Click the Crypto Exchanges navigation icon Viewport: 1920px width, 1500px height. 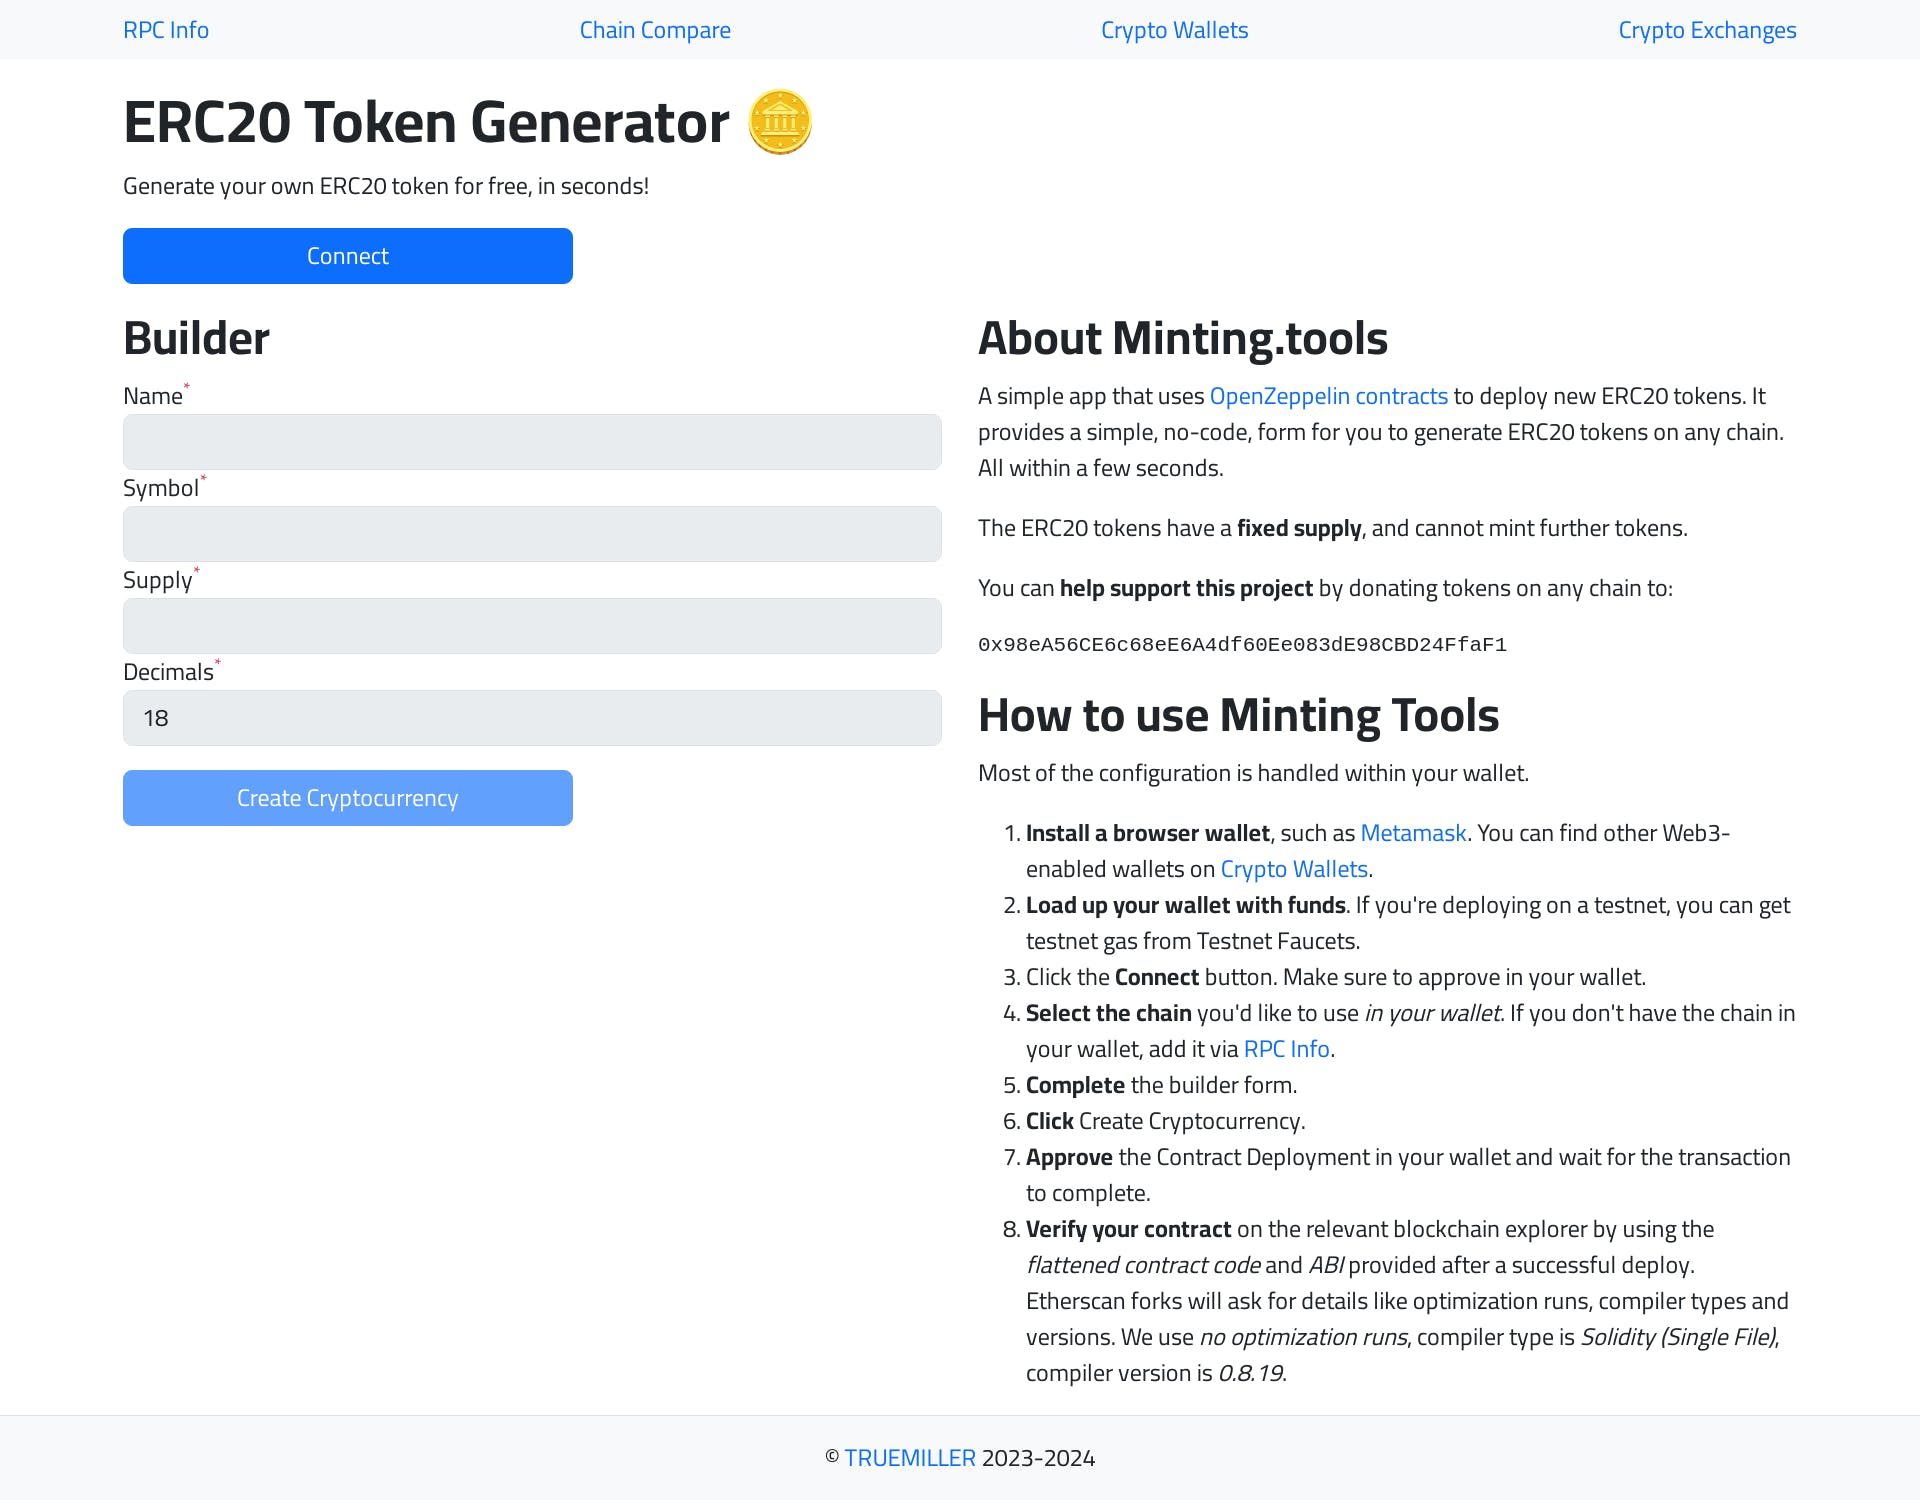click(1705, 28)
